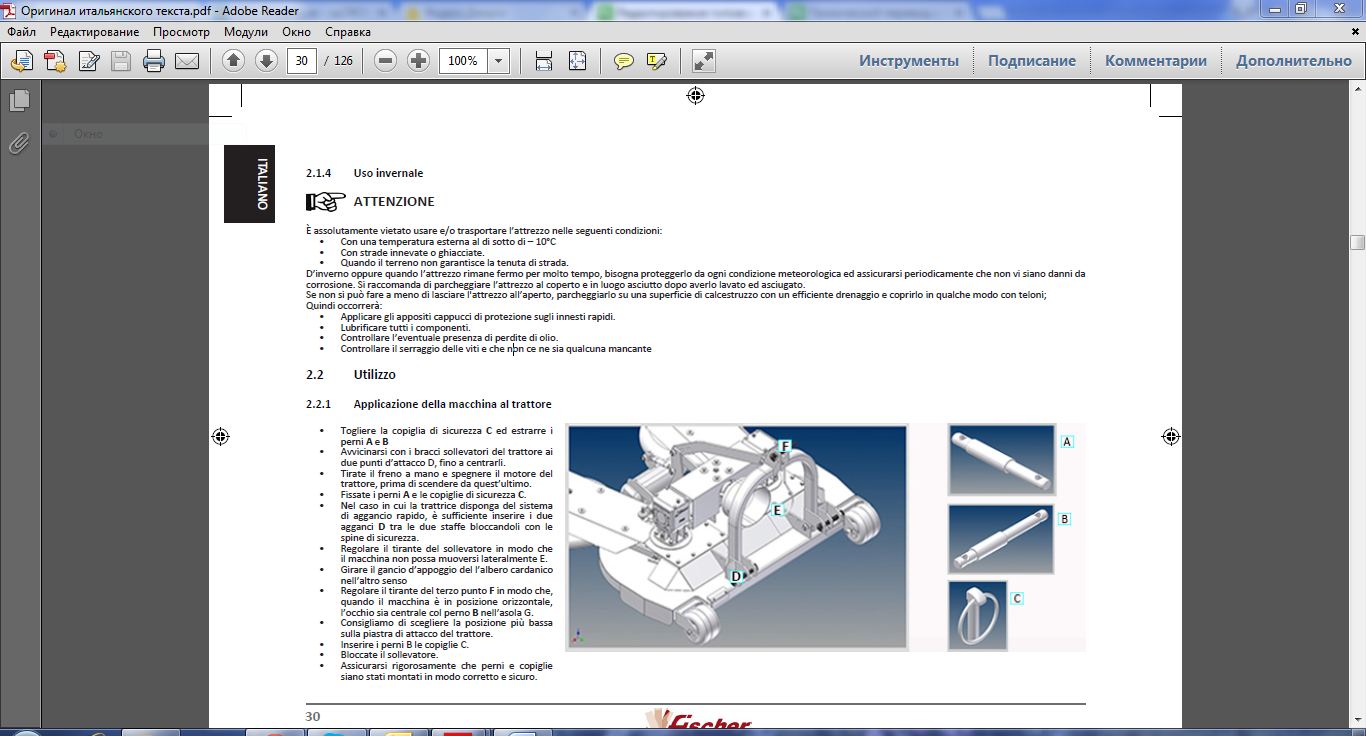
Task: Click the pin image labeled B
Action: click(1000, 539)
